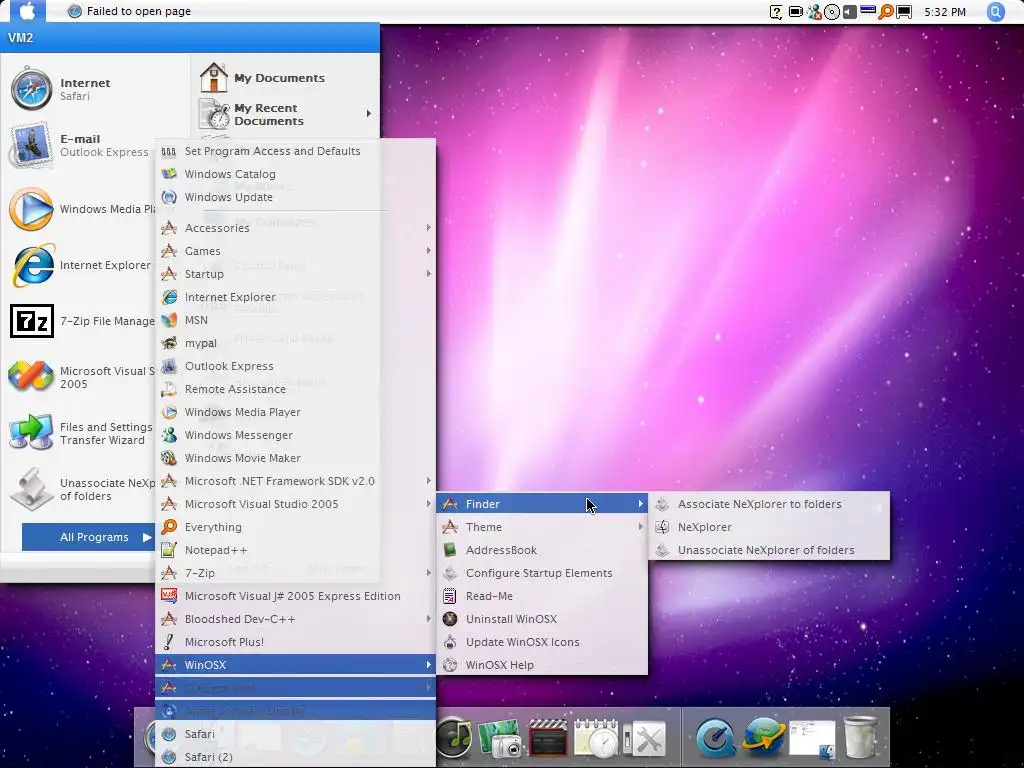Image resolution: width=1024 pixels, height=768 pixels.
Task: Open WinOSX Help
Action: 542,665
